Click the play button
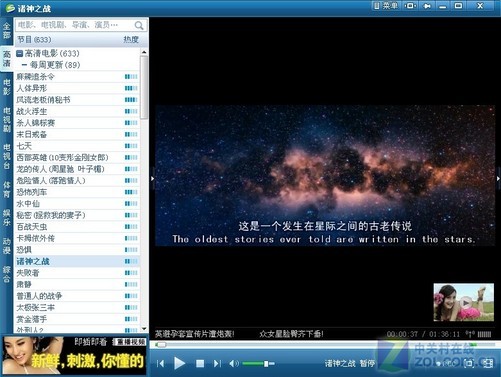The width and height of the screenshot is (501, 377). click(179, 363)
